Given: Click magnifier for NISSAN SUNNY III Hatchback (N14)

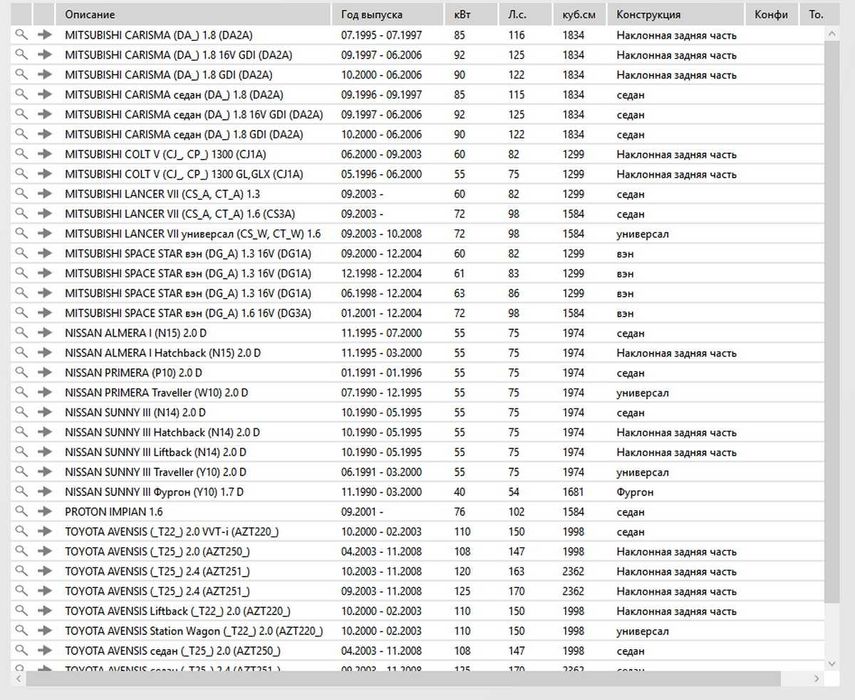Looking at the screenshot, I should (21, 432).
